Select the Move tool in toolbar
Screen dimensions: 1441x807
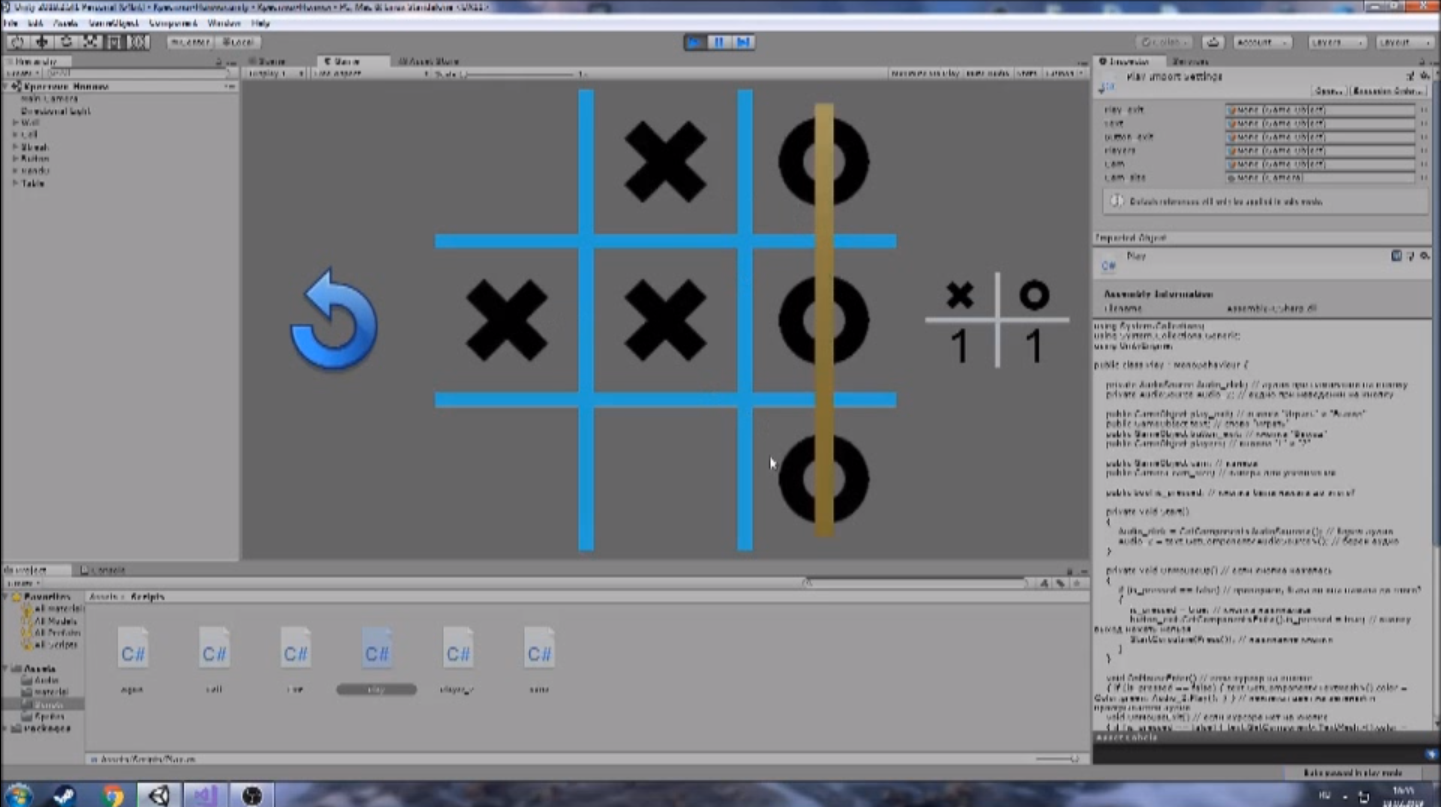click(x=42, y=42)
